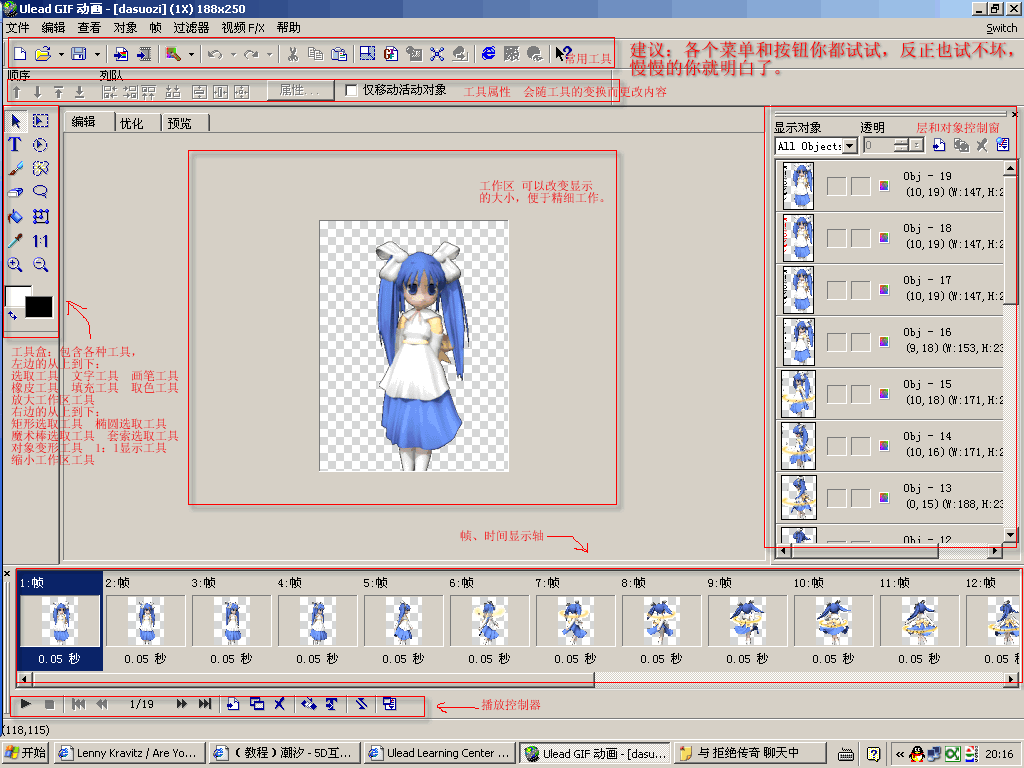Switch to the 预览 tab
Screen dimensions: 1024x768
click(179, 123)
